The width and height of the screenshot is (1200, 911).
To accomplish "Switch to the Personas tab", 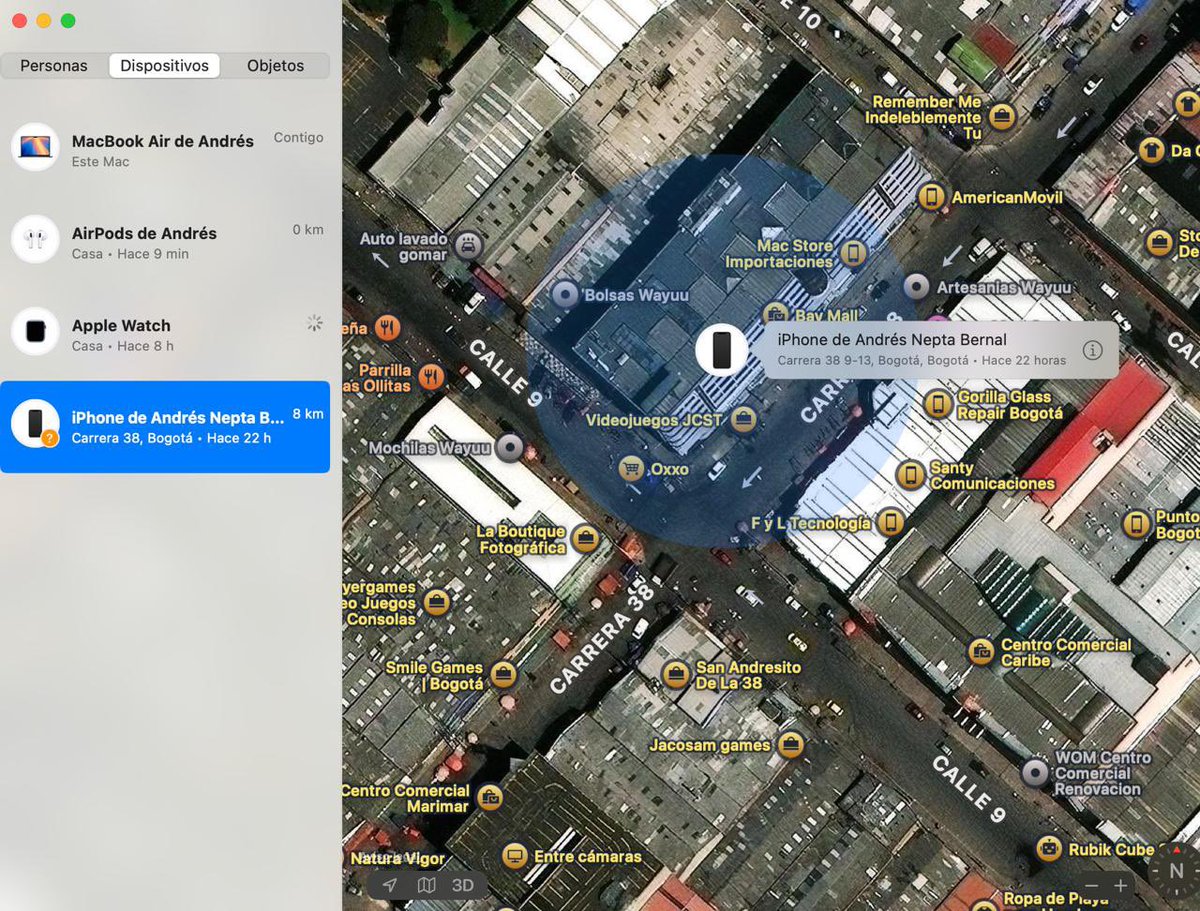I will pyautogui.click(x=54, y=66).
